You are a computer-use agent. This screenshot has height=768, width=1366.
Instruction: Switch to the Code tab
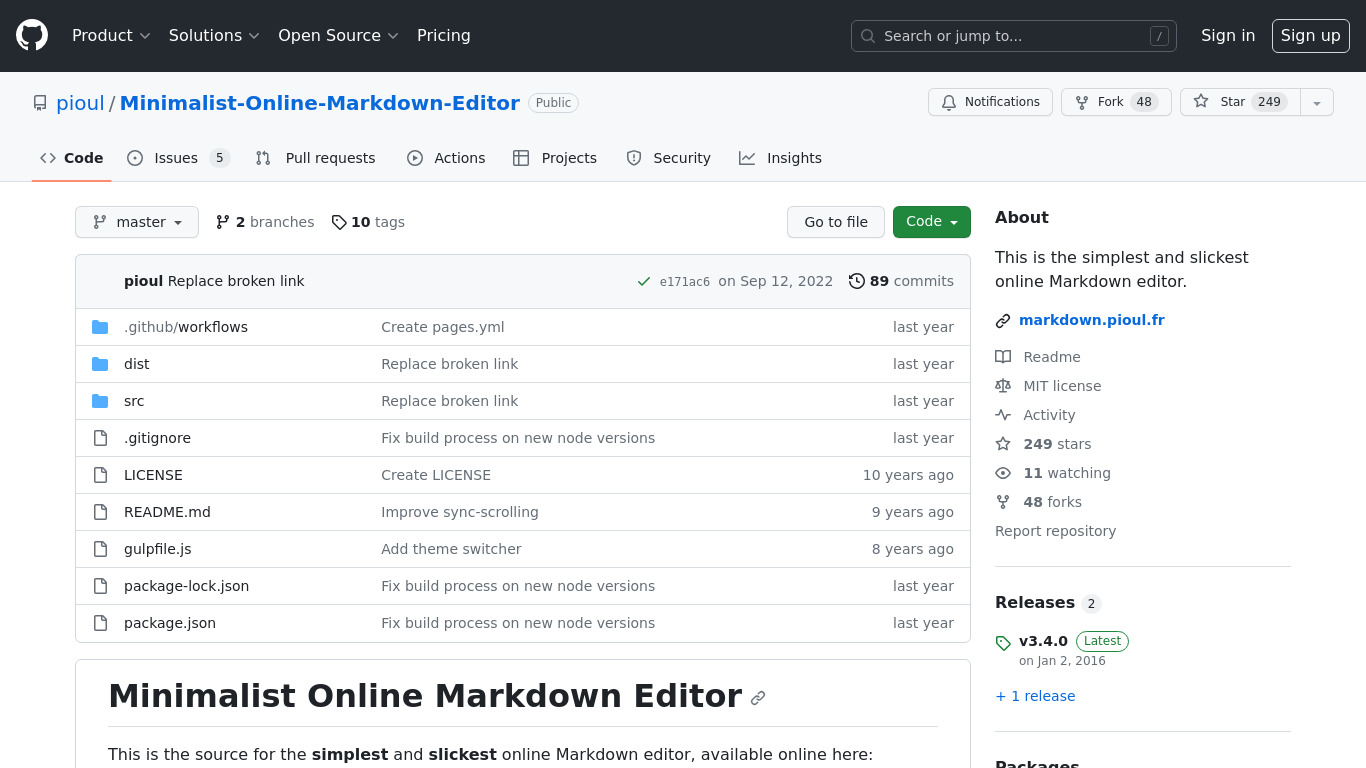coord(72,158)
